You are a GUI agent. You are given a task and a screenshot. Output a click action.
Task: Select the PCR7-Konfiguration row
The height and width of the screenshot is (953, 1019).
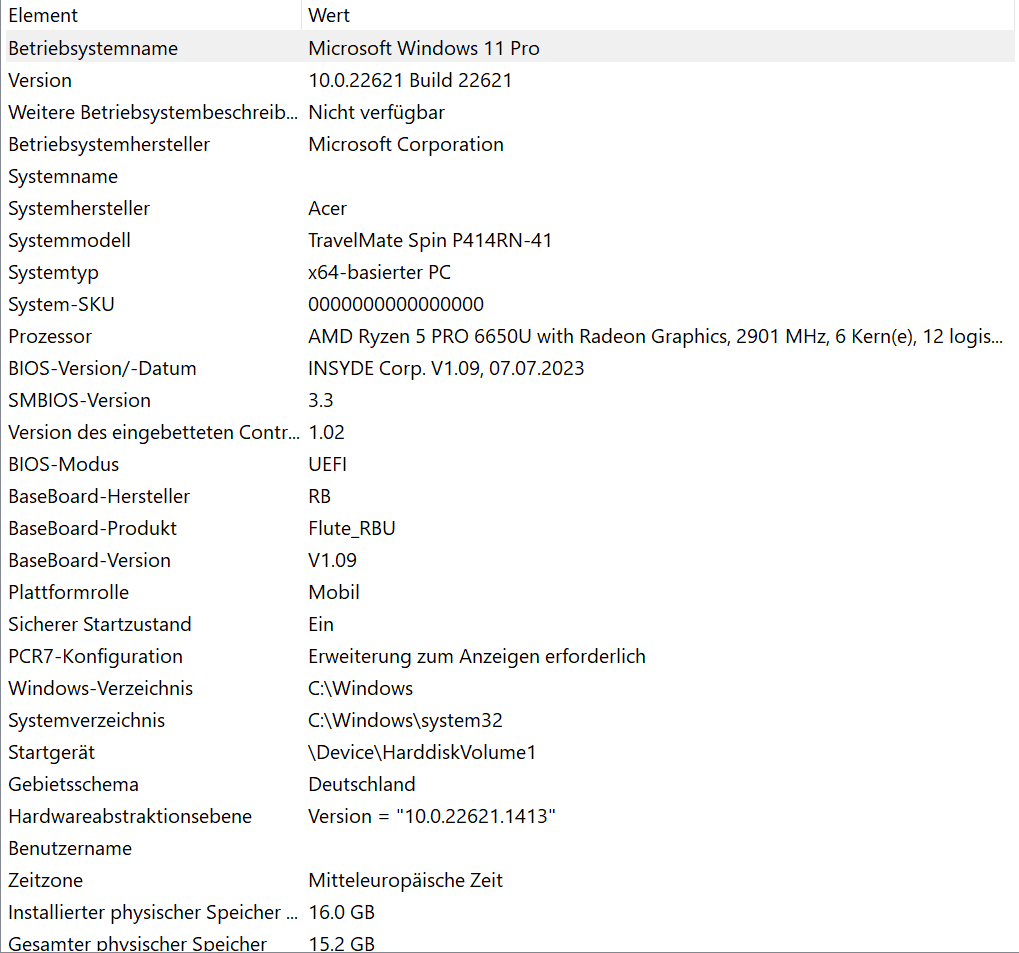[510, 657]
